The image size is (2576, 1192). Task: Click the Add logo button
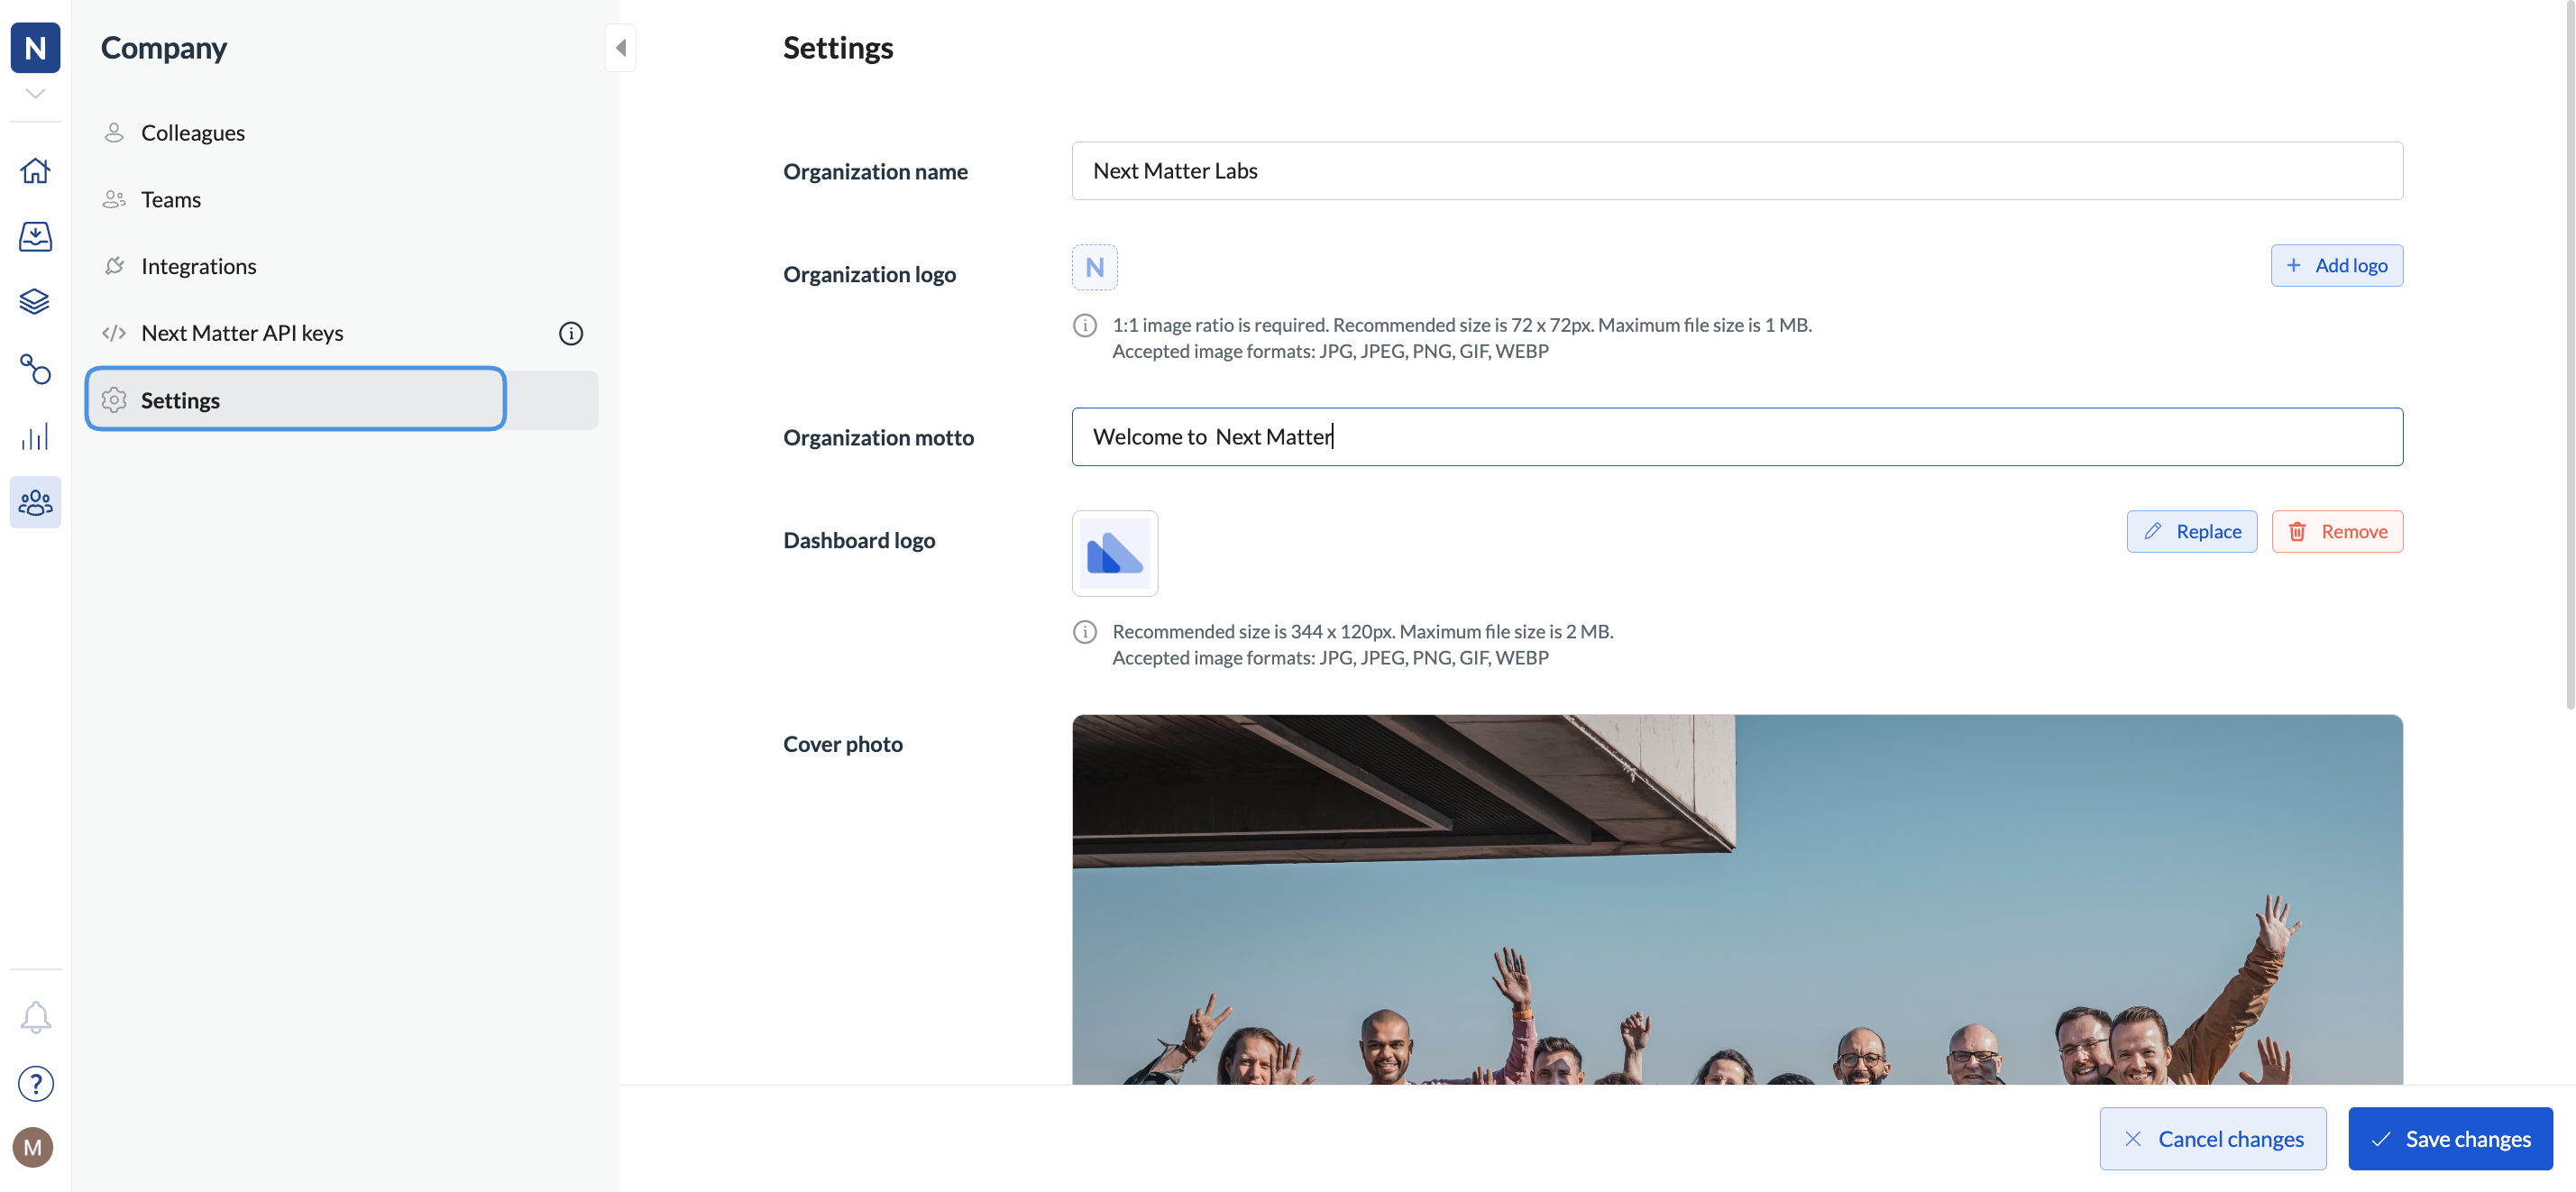(2336, 265)
